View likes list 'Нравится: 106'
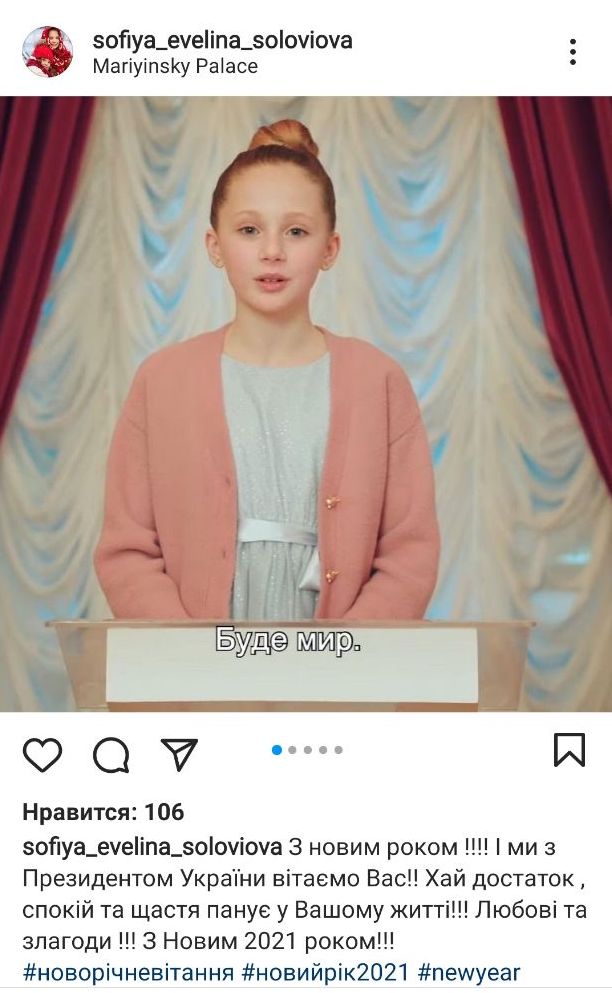The width and height of the screenshot is (612, 993). pyautogui.click(x=103, y=812)
